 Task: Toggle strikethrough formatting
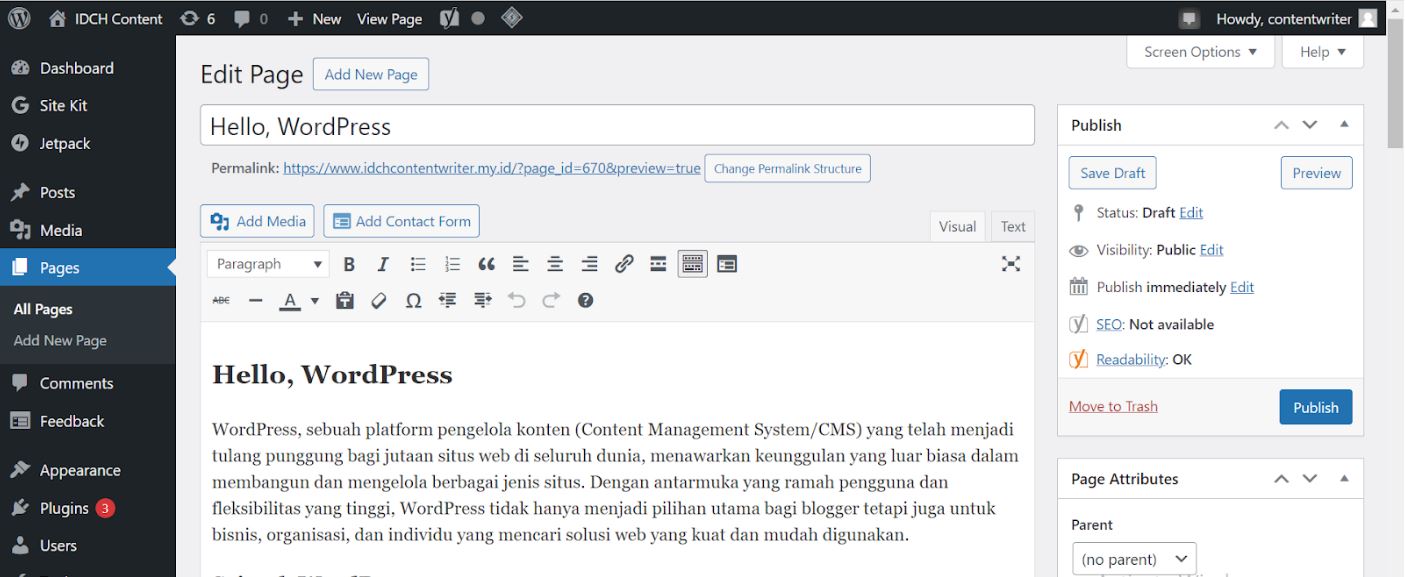221,300
